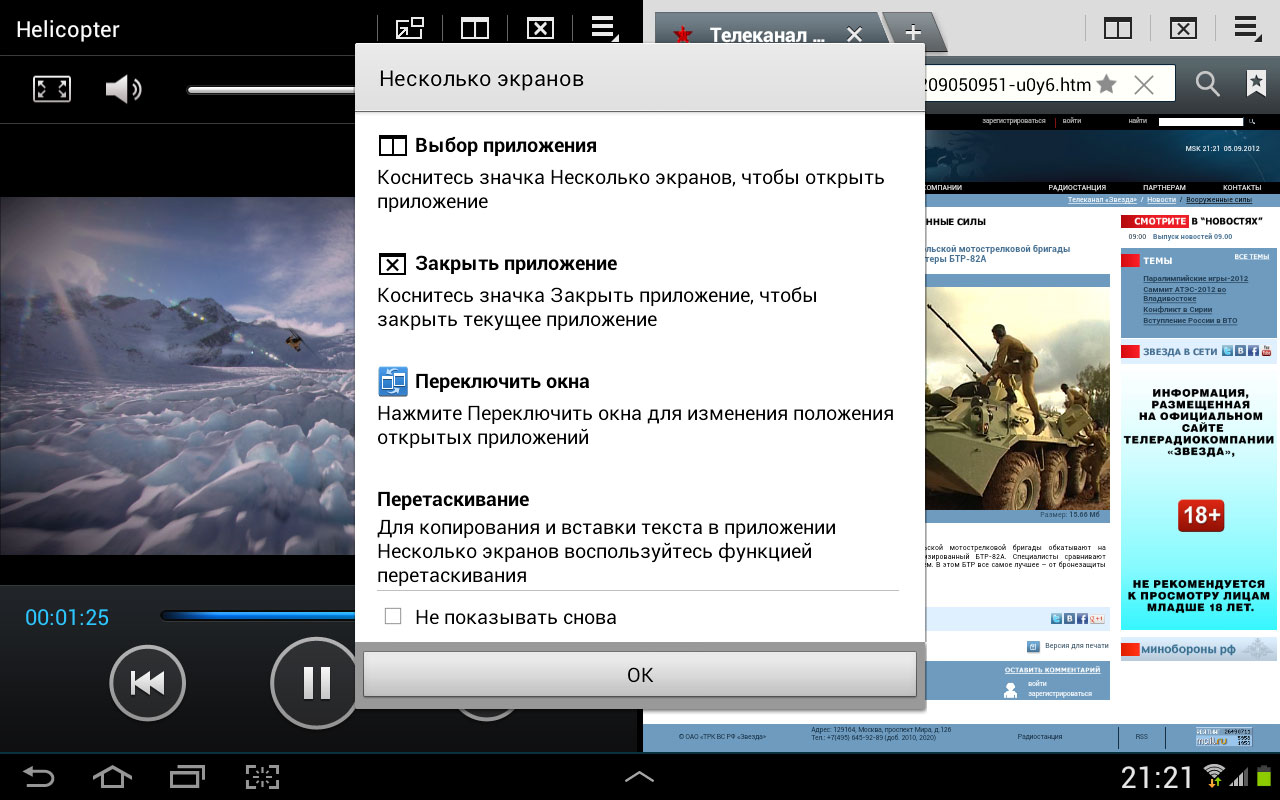Click the 00:01:25 elapsed time
This screenshot has width=1280, height=800.
point(67,618)
